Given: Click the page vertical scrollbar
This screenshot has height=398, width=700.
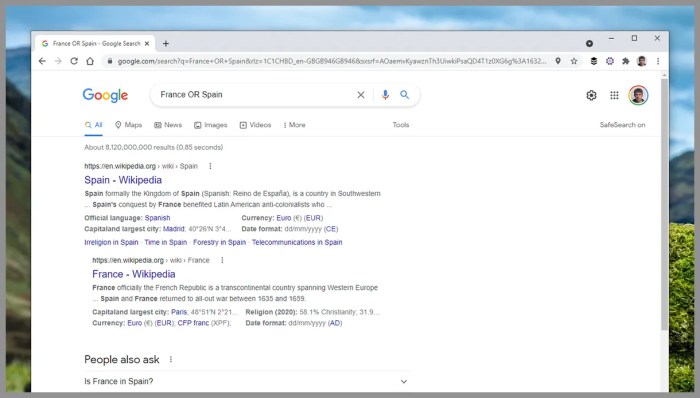Looking at the screenshot, I should [x=664, y=205].
